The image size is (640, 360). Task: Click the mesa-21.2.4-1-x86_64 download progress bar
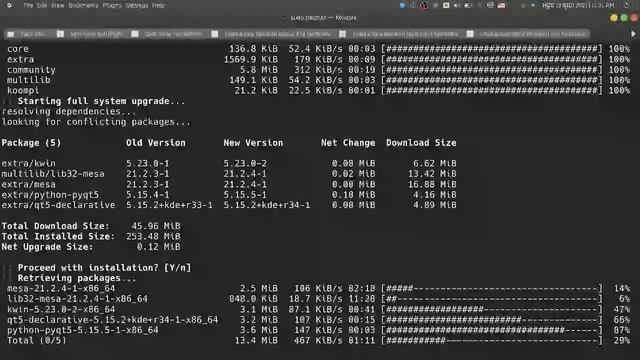(492, 289)
